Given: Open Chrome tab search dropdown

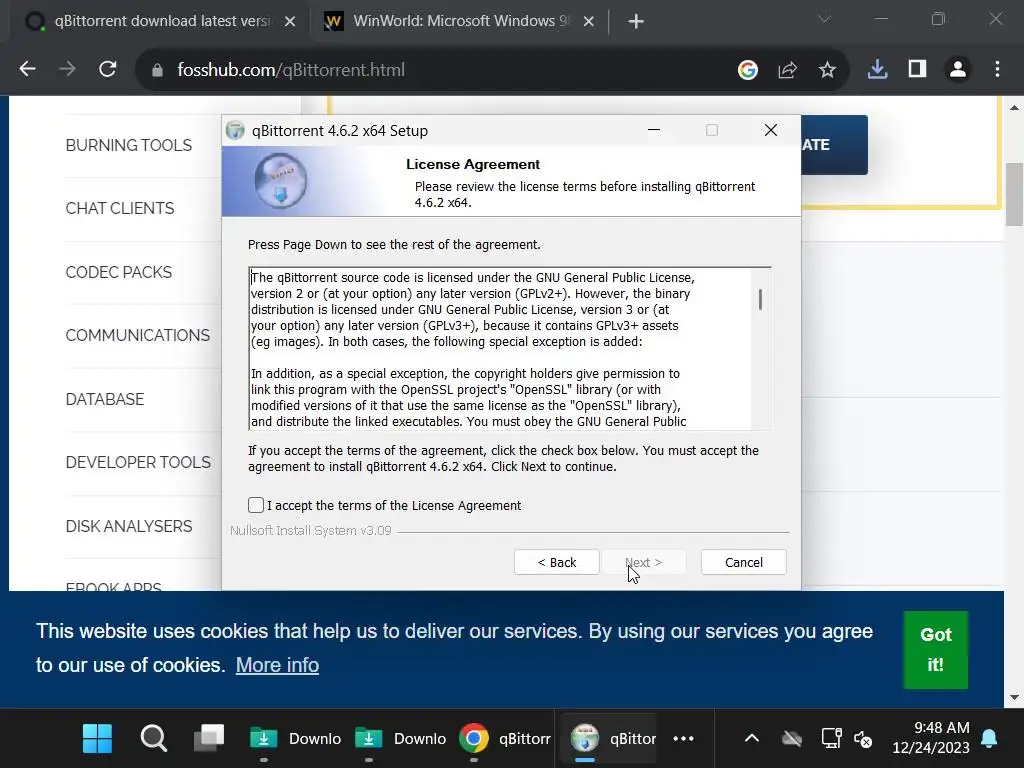Looking at the screenshot, I should tap(824, 19).
